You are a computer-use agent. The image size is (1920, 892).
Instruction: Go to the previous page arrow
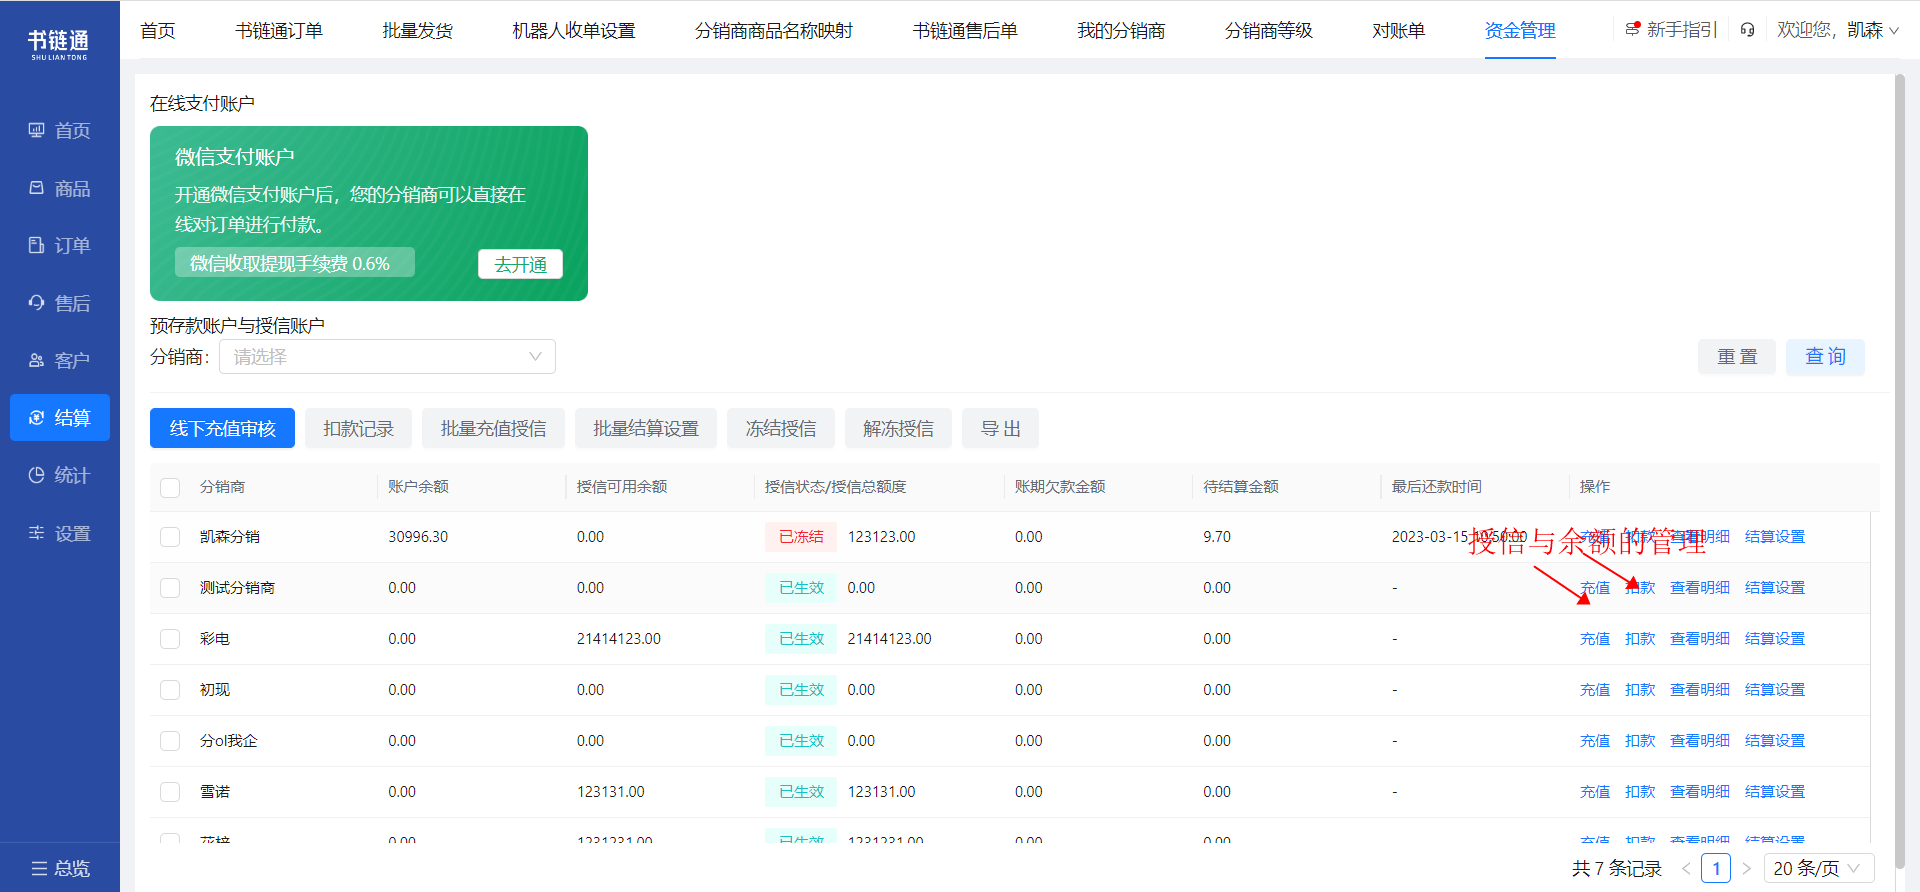(x=1686, y=868)
